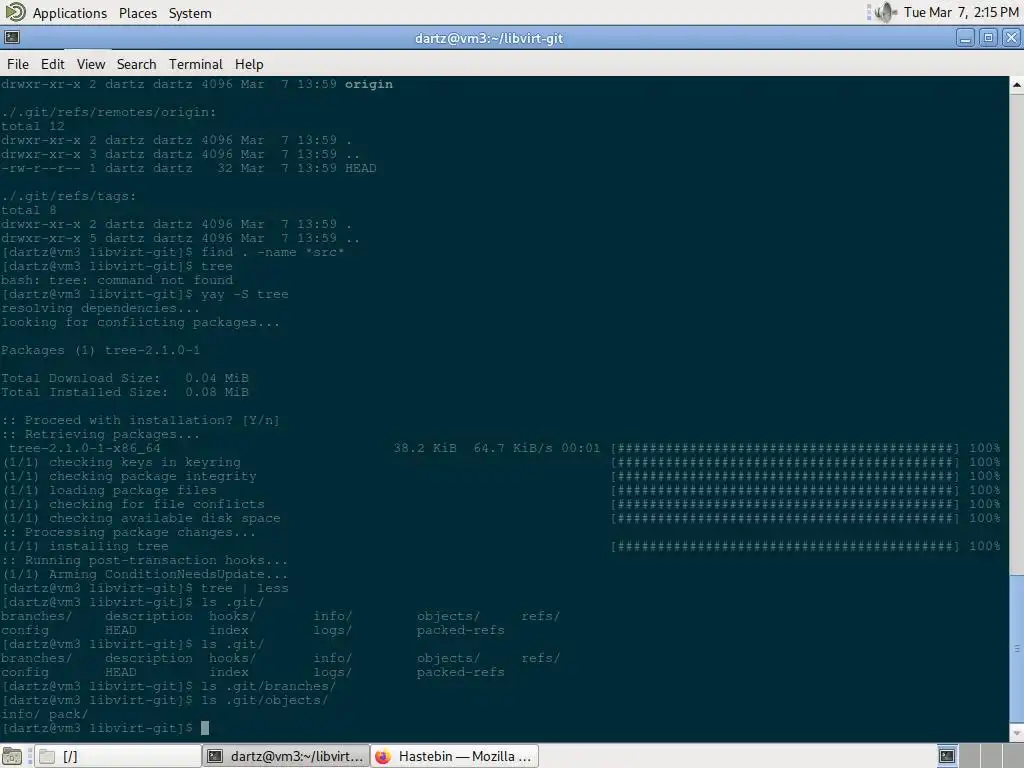The width and height of the screenshot is (1024, 768).
Task: Minimize the terminal window
Action: 965,38
